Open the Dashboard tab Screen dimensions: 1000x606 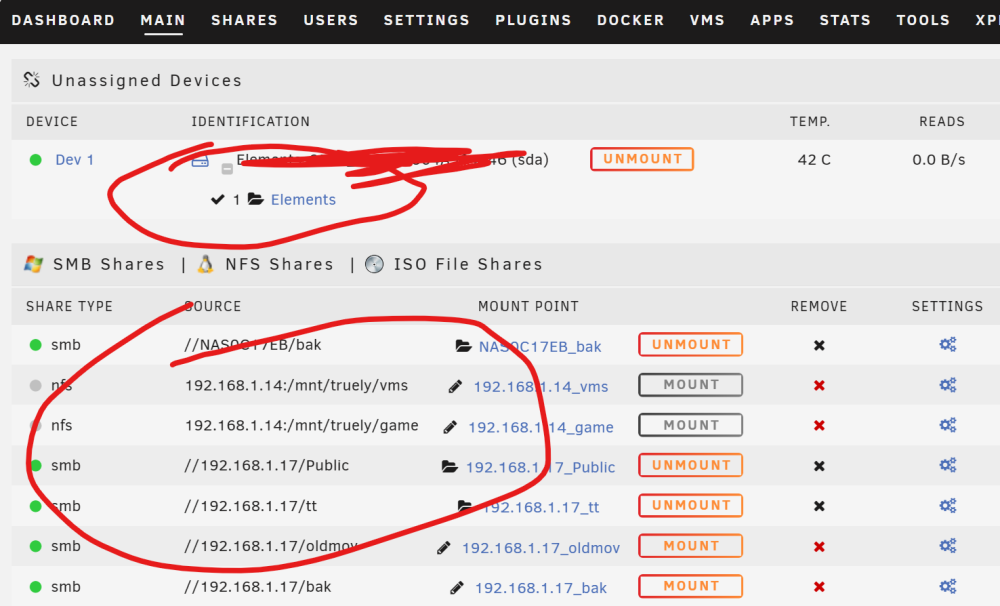[63, 20]
